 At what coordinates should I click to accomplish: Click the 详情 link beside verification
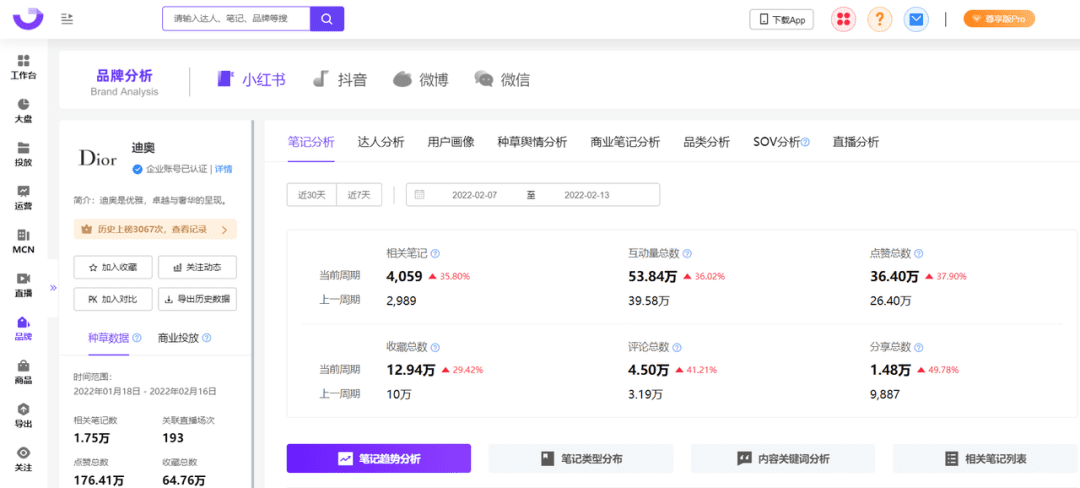(223, 169)
